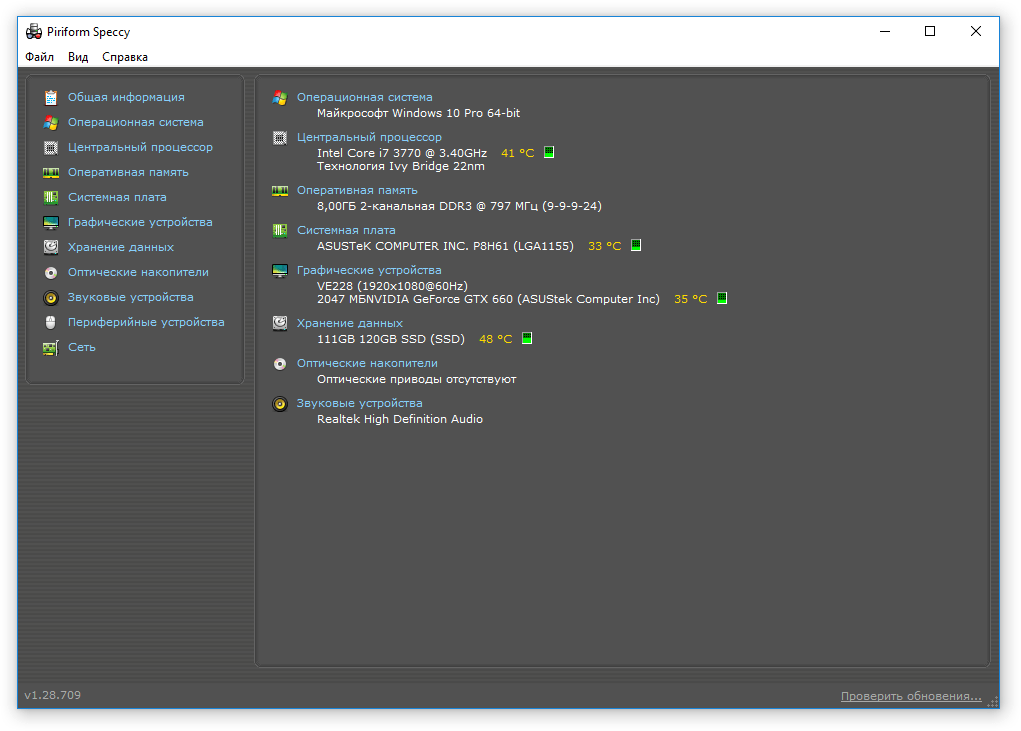Click the Intel Core i7 3770 @ 3.40GHz text
This screenshot has height=731, width=1021.
point(402,153)
